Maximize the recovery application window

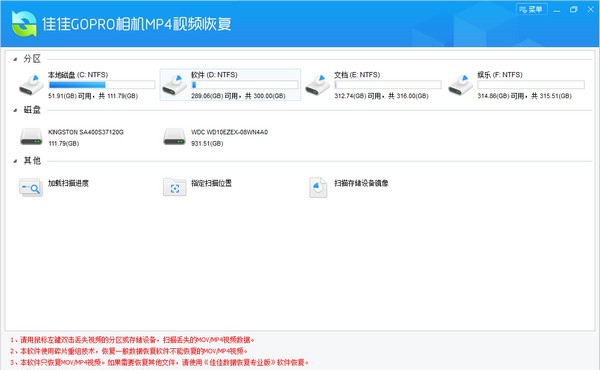pos(573,10)
